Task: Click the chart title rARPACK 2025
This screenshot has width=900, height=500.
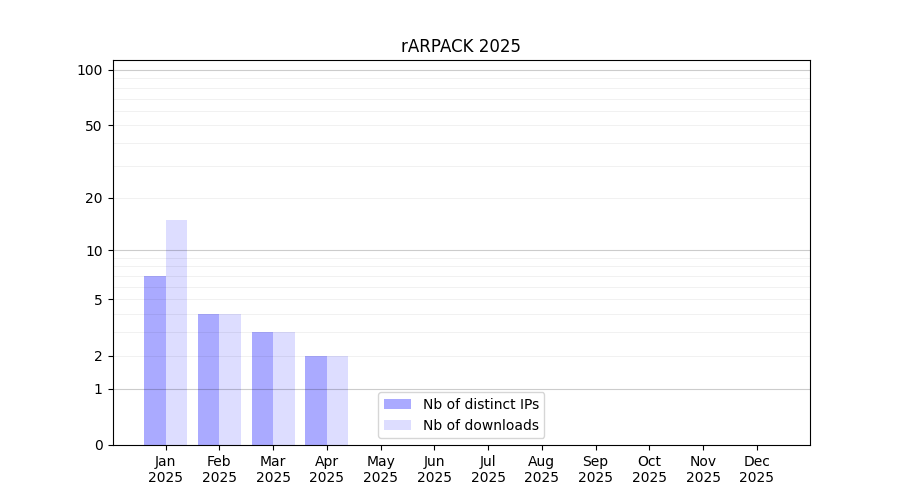Action: pyautogui.click(x=461, y=46)
